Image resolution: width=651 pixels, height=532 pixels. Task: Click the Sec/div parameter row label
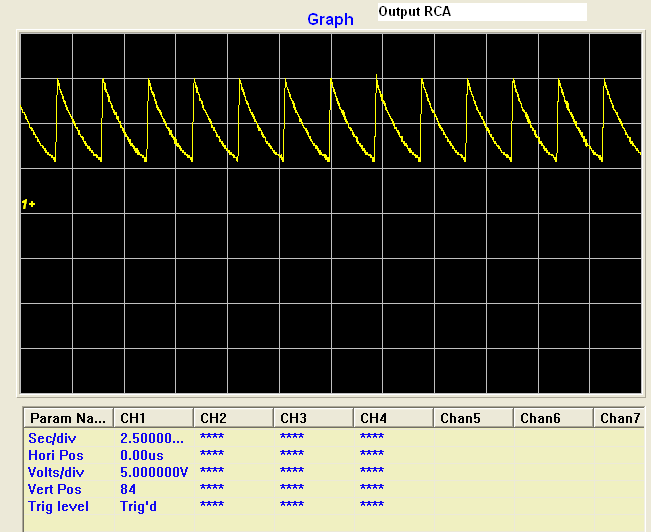[x=52, y=438]
